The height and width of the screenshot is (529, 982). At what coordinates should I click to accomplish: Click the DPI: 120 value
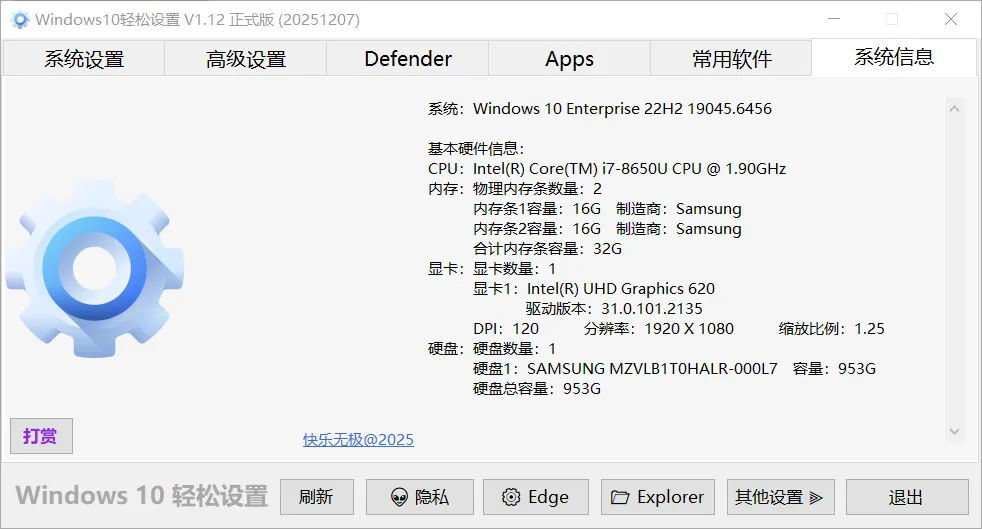point(505,329)
